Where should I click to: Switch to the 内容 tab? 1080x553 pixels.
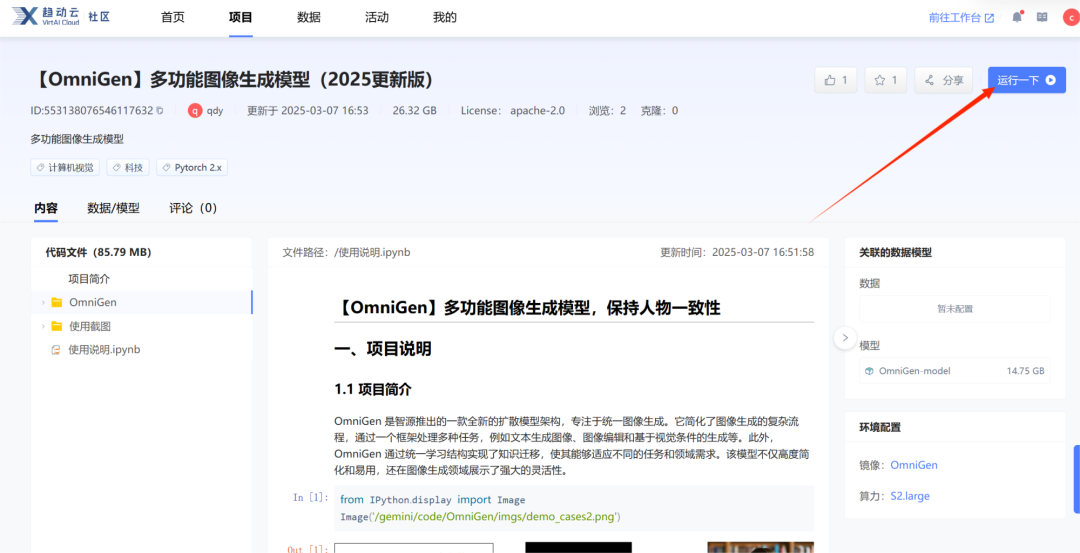46,208
